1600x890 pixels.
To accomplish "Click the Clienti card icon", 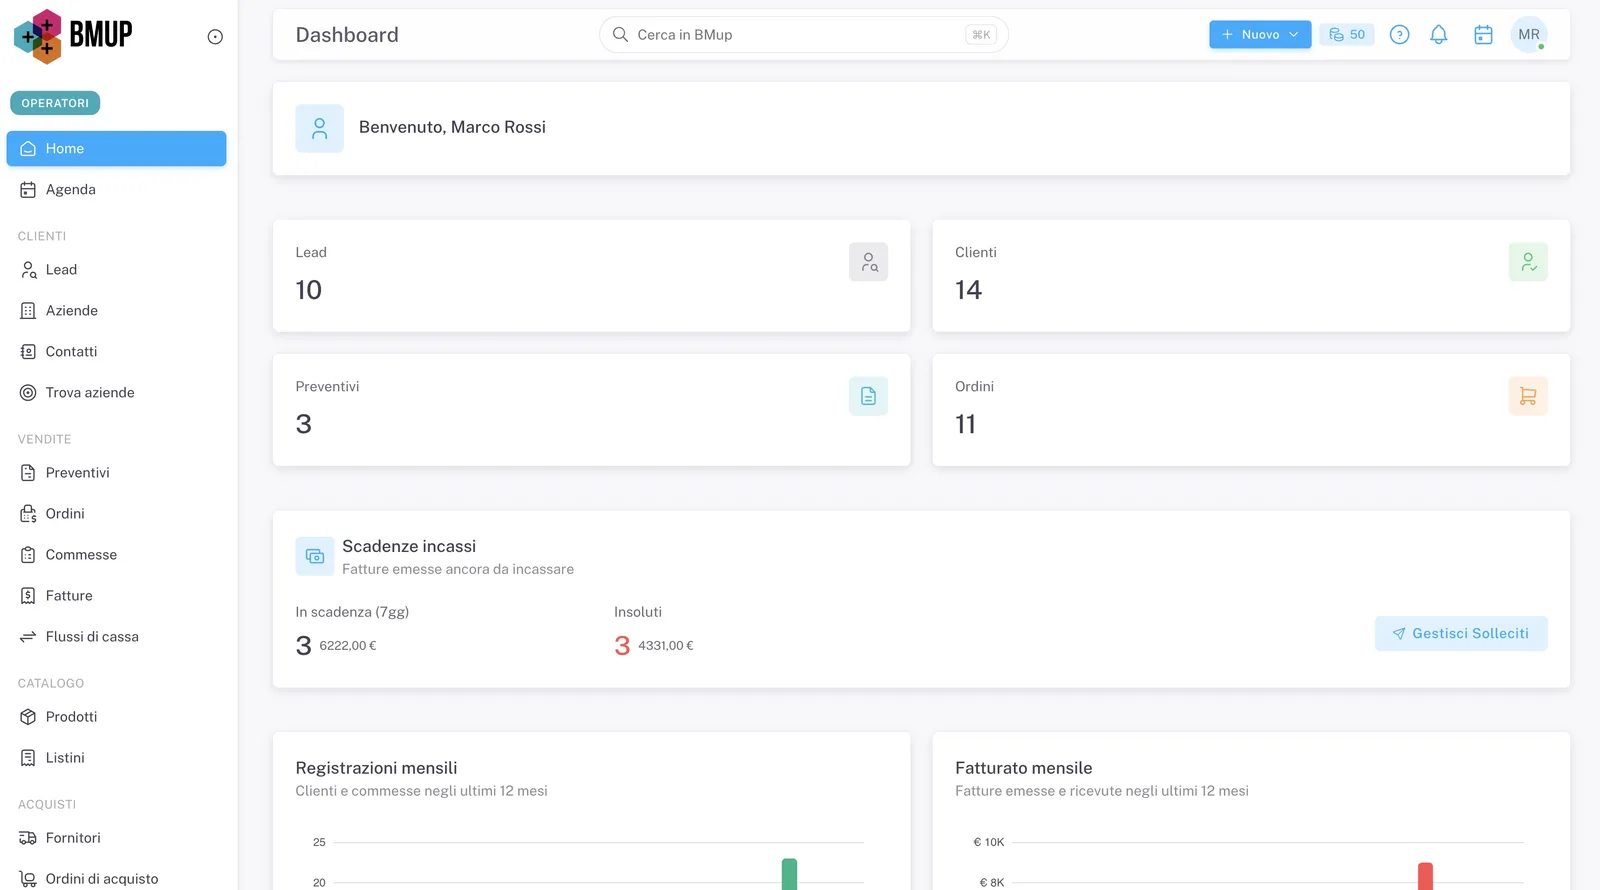I will click(x=1528, y=262).
